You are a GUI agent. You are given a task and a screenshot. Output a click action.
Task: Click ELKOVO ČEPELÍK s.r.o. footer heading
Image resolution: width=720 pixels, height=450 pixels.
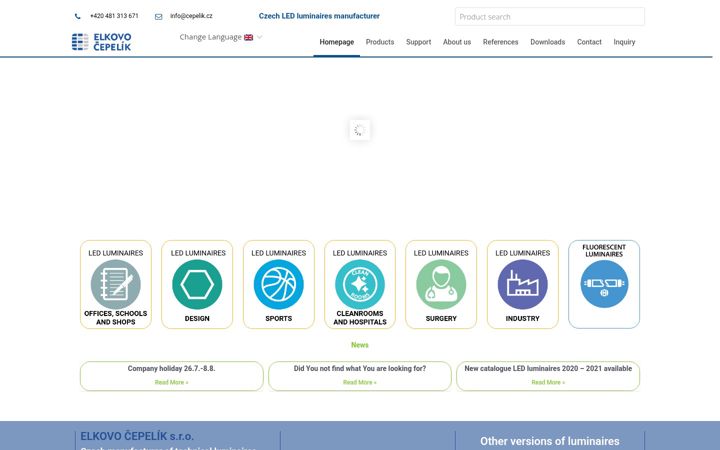(137, 436)
